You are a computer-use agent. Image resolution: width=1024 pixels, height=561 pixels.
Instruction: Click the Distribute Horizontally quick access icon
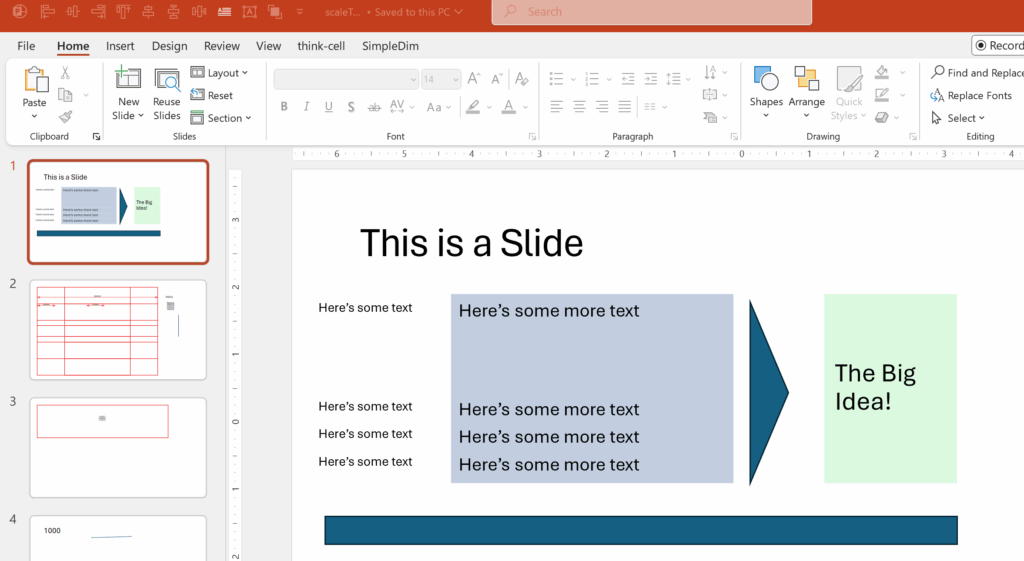[x=199, y=11]
